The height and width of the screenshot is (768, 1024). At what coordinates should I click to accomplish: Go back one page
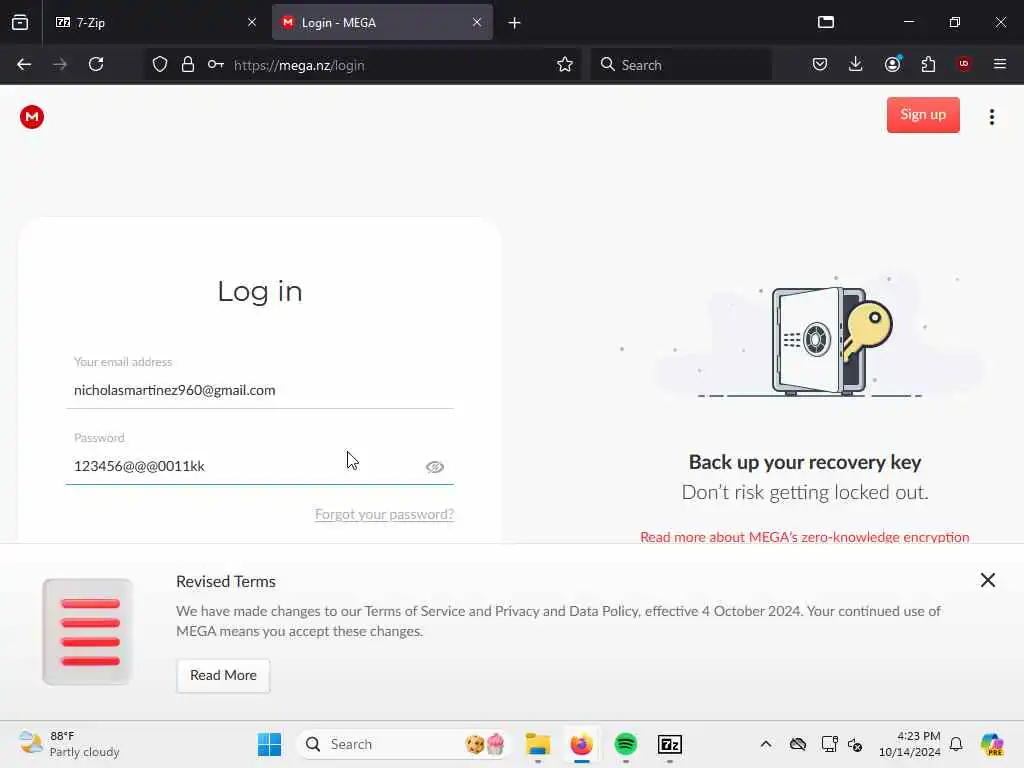24,65
